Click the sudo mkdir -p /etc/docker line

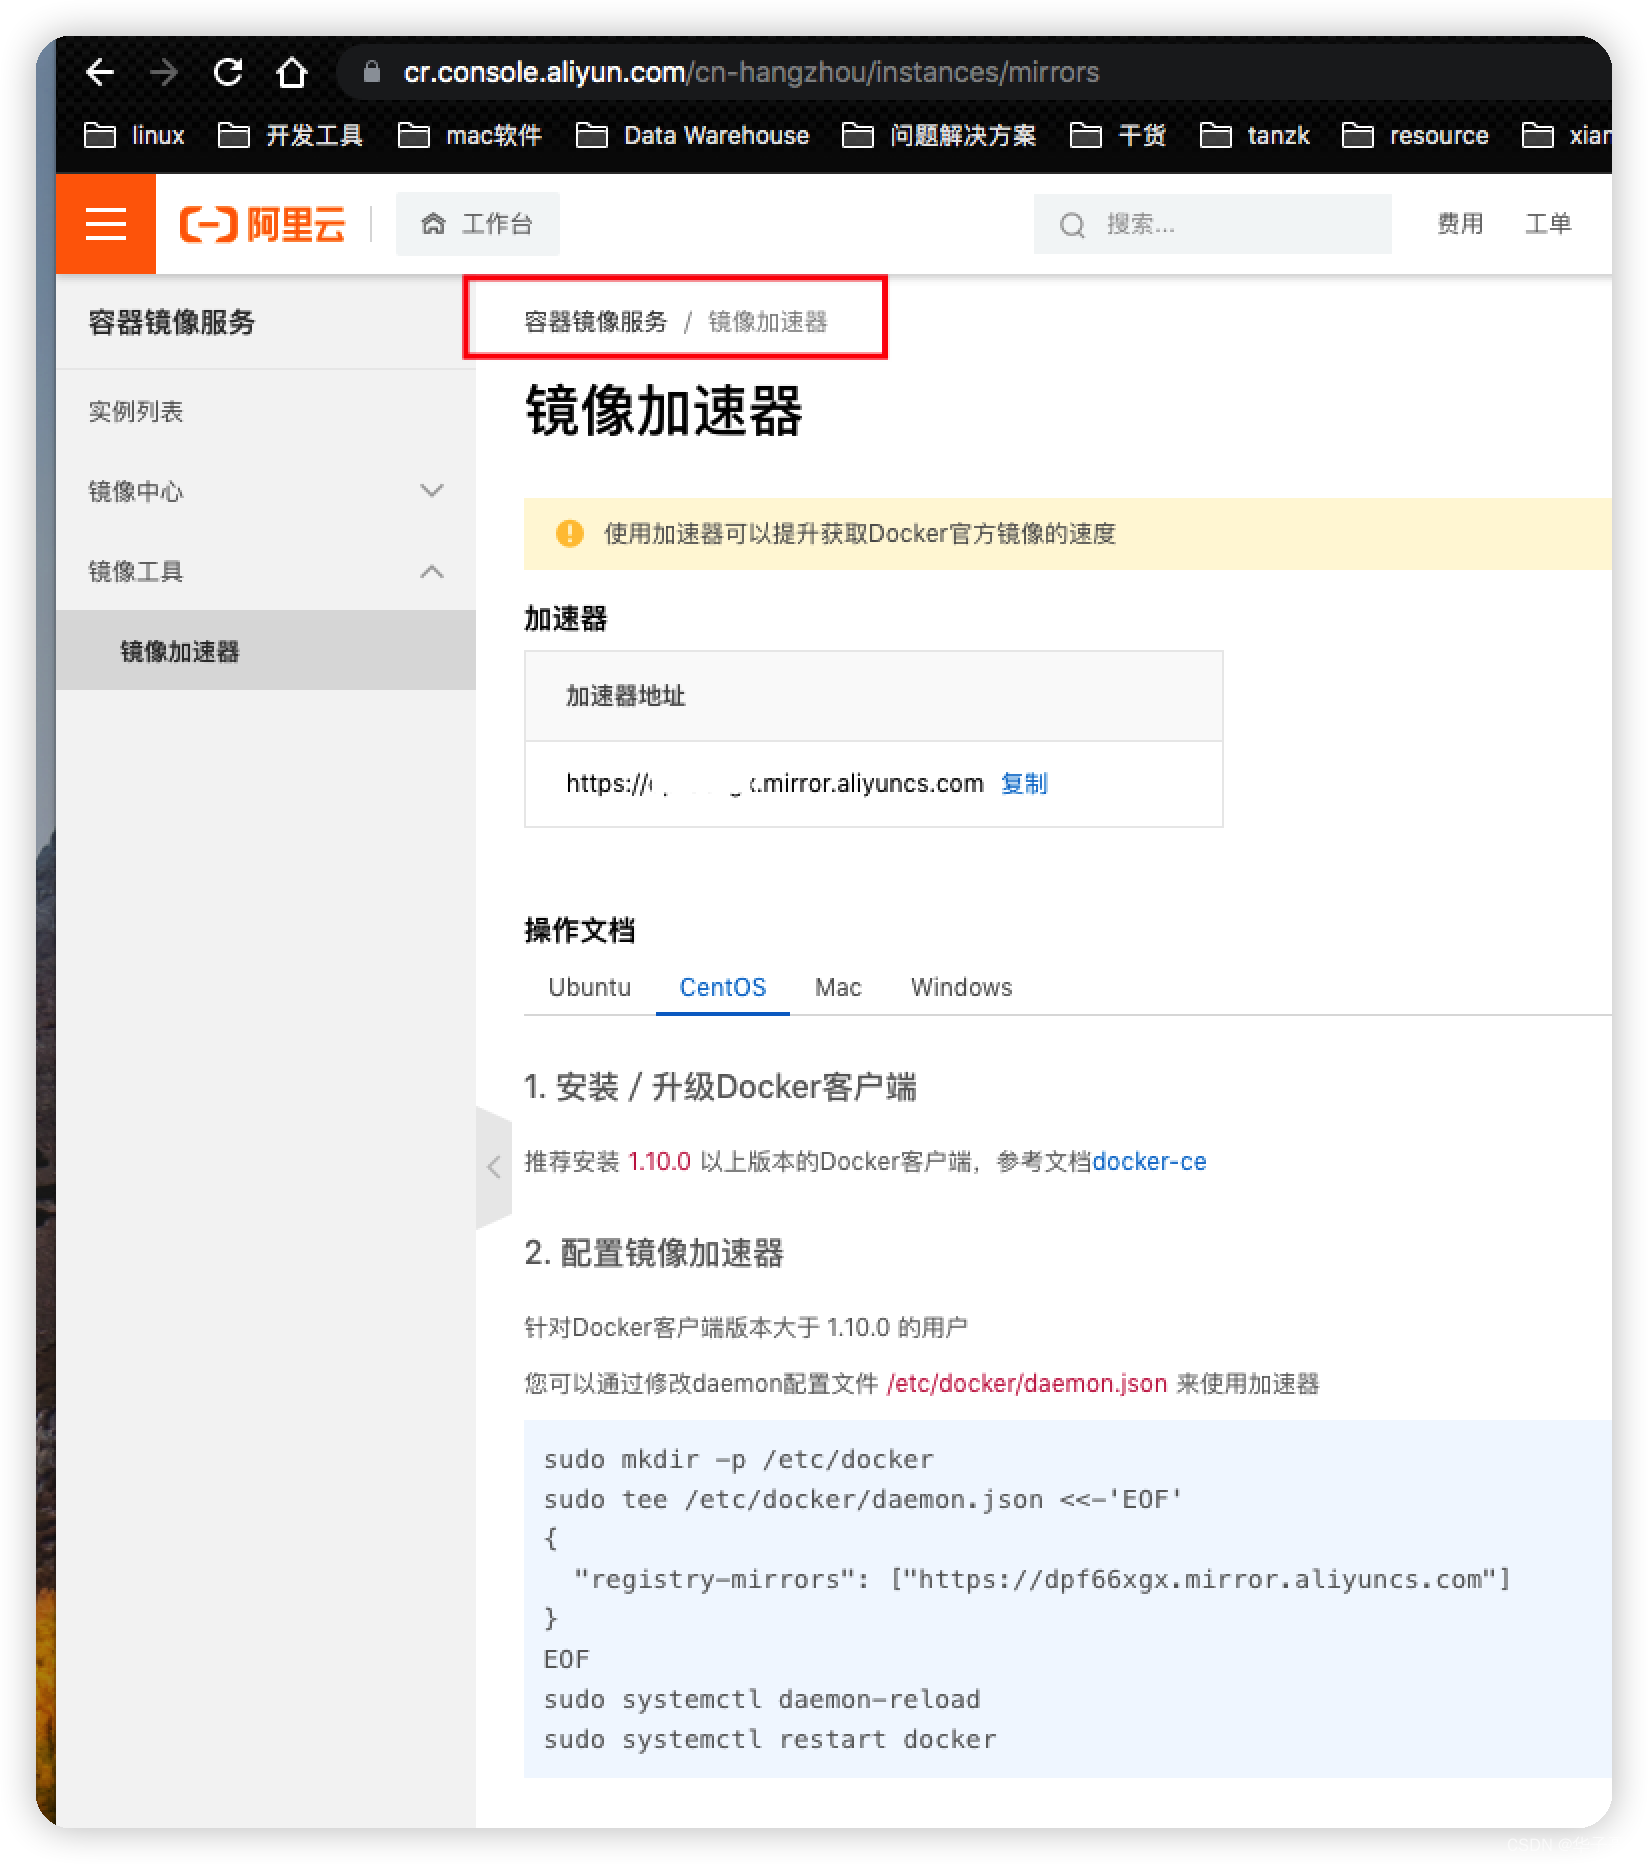point(738,1459)
